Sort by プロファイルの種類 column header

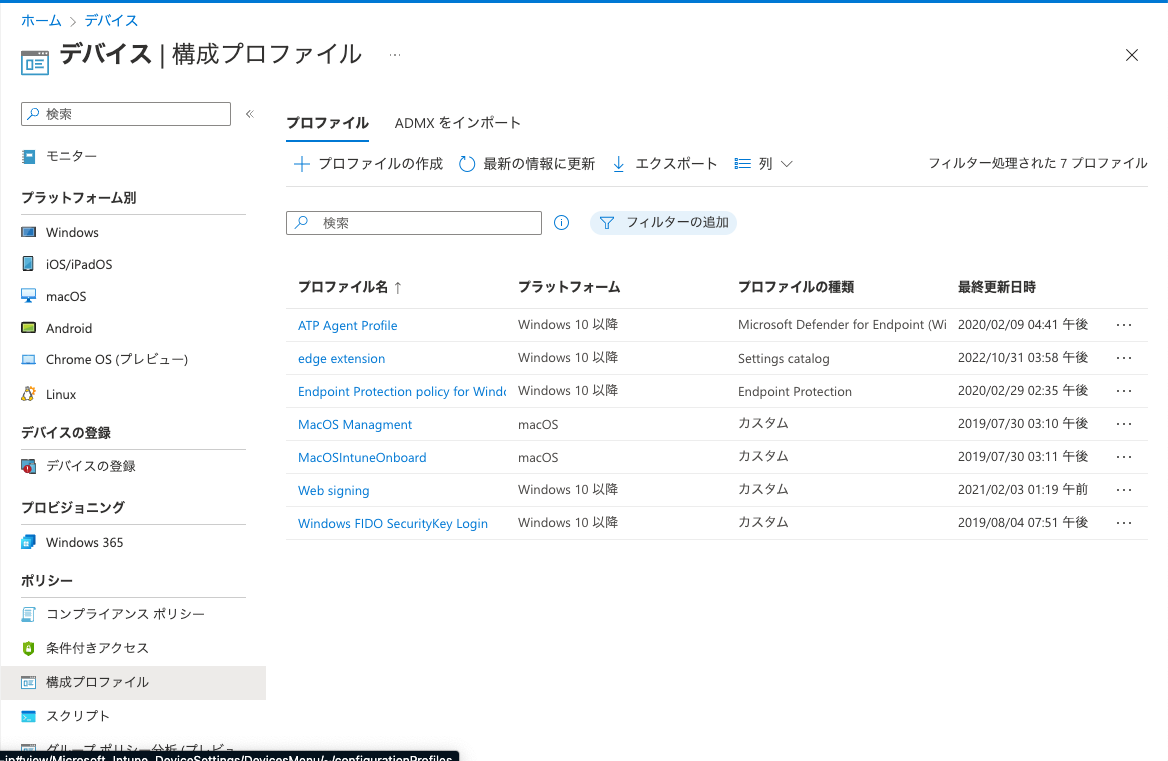click(x=796, y=287)
